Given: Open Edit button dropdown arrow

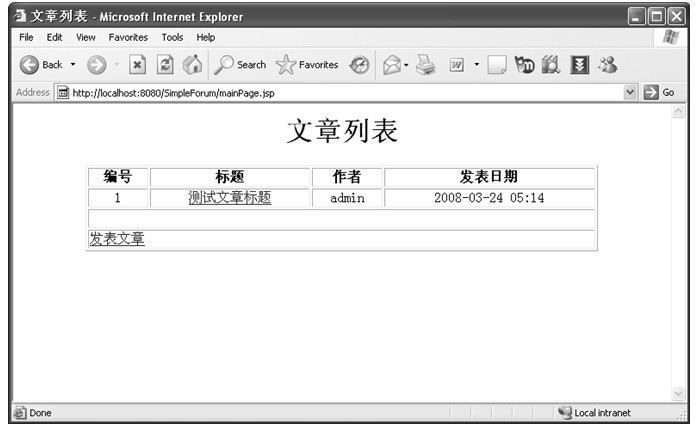Looking at the screenshot, I should point(477,65).
